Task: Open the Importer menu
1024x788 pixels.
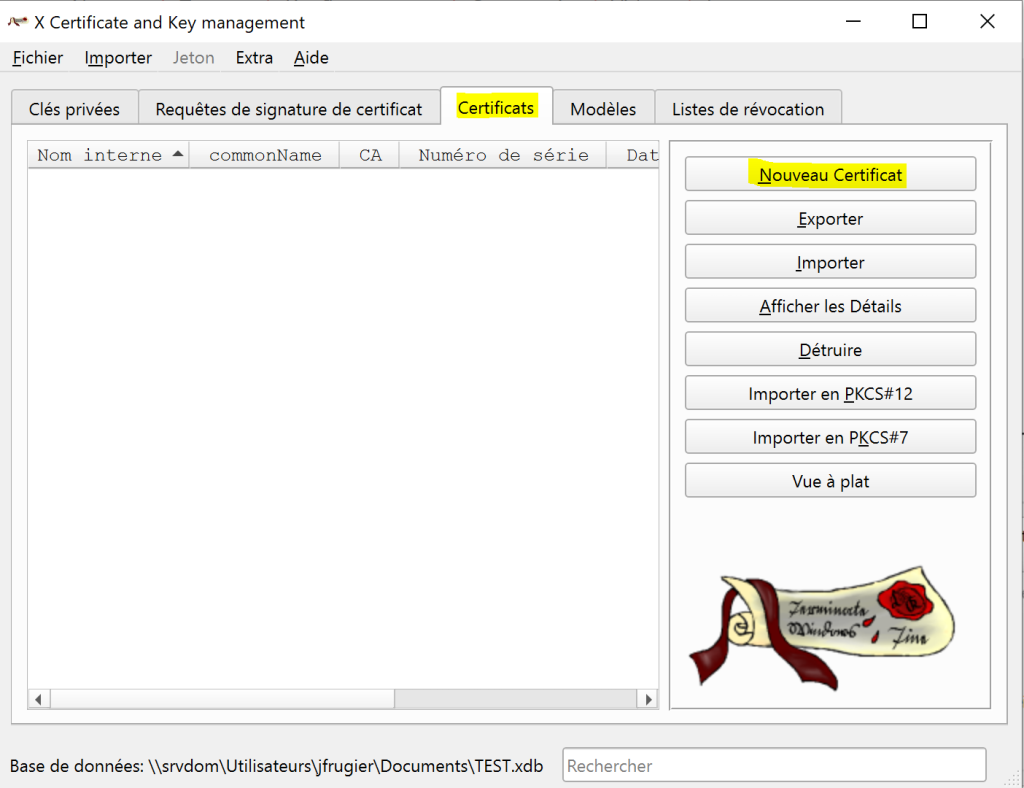Action: (x=118, y=58)
